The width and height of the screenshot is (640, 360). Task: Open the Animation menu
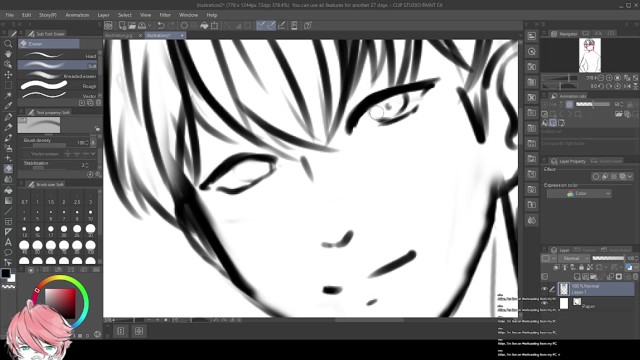tap(77, 15)
